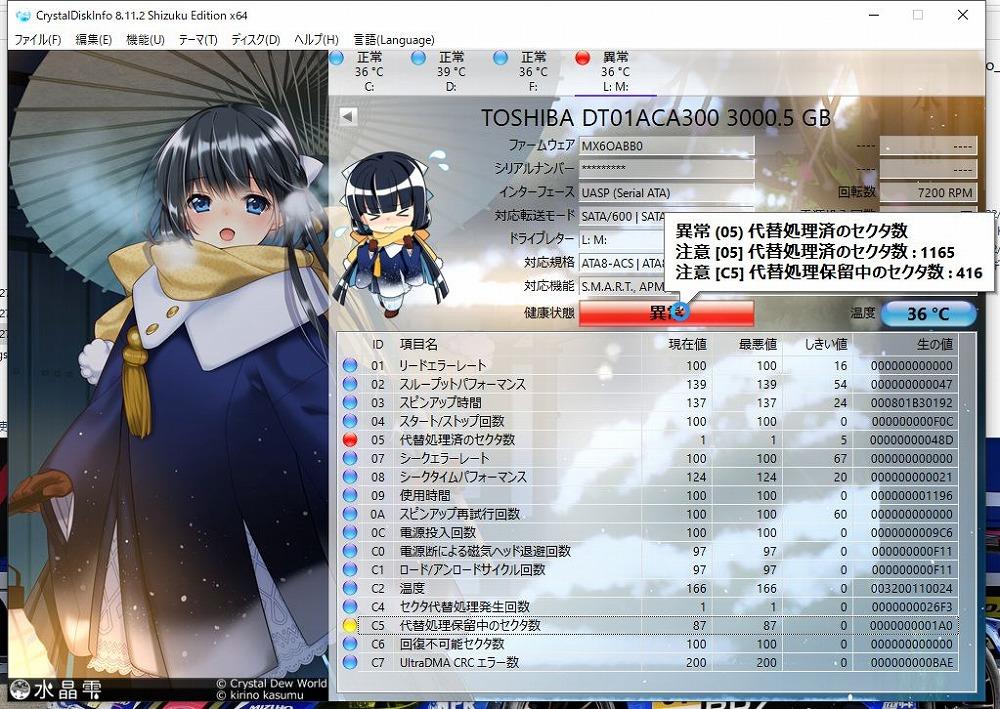The width and height of the screenshot is (1000, 709).
Task: Click the previous disk arrow button
Action: pyautogui.click(x=348, y=116)
